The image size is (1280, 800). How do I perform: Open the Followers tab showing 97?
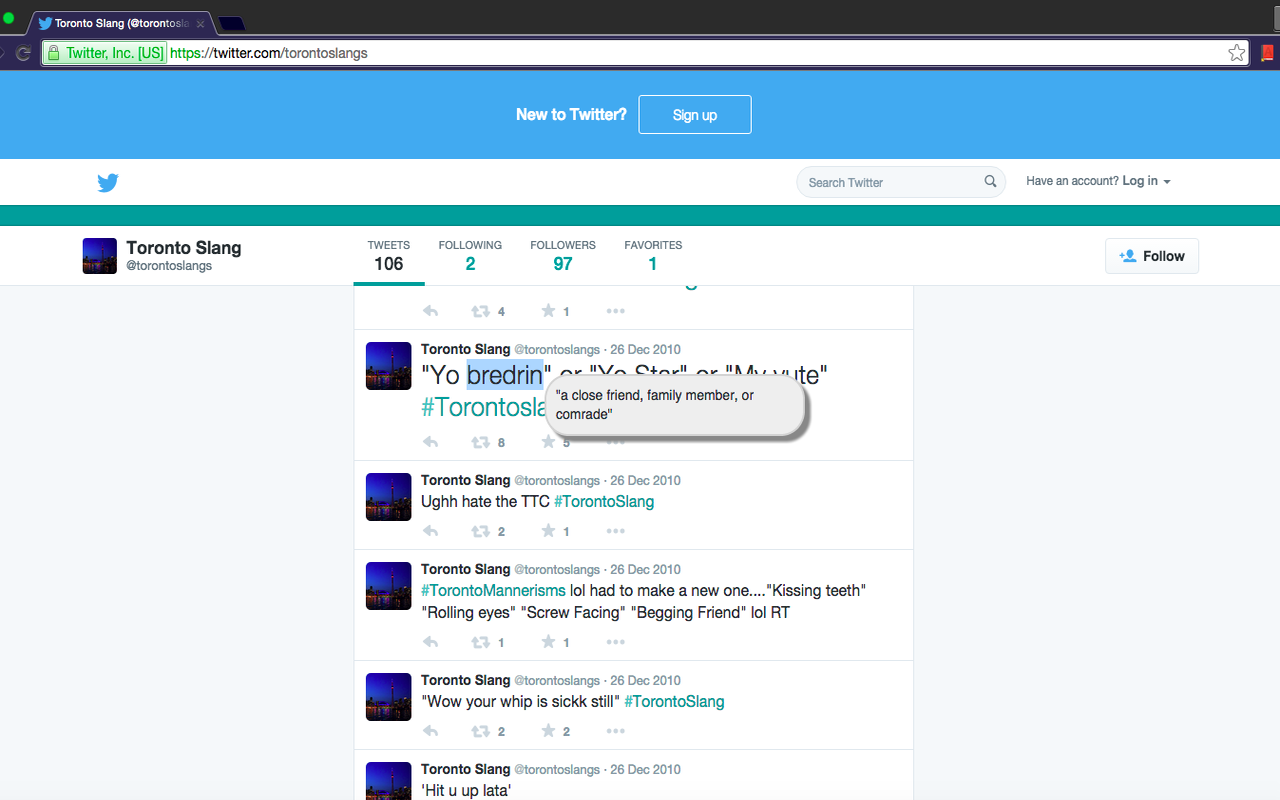pyautogui.click(x=563, y=256)
